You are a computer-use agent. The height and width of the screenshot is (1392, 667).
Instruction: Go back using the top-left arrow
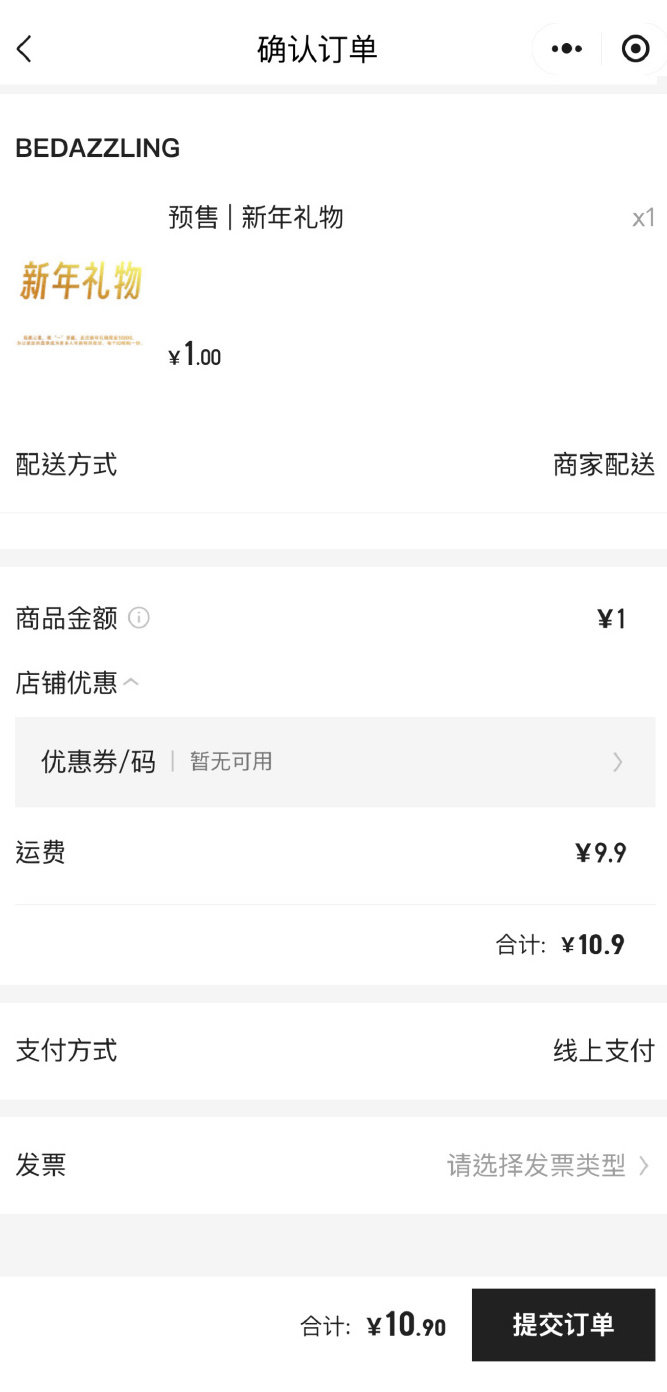[24, 48]
